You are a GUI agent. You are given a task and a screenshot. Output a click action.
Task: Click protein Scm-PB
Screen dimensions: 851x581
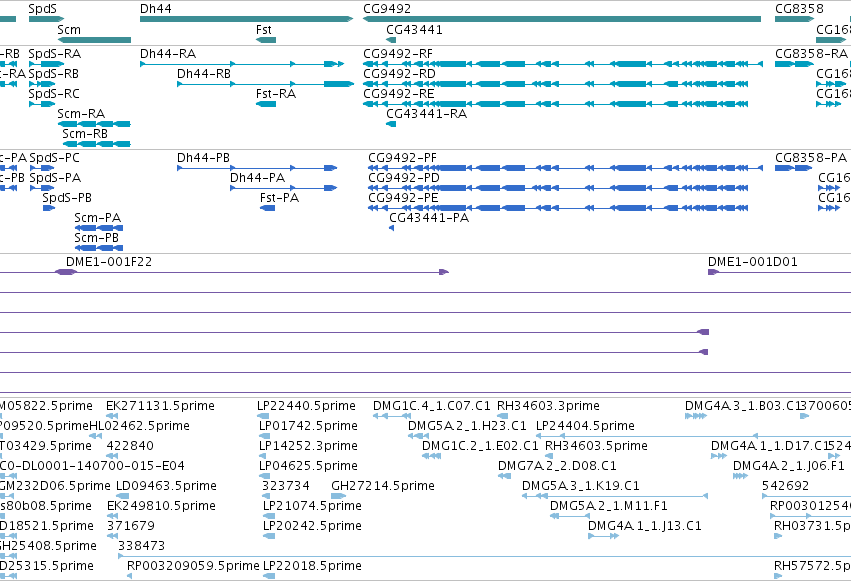[x=99, y=248]
